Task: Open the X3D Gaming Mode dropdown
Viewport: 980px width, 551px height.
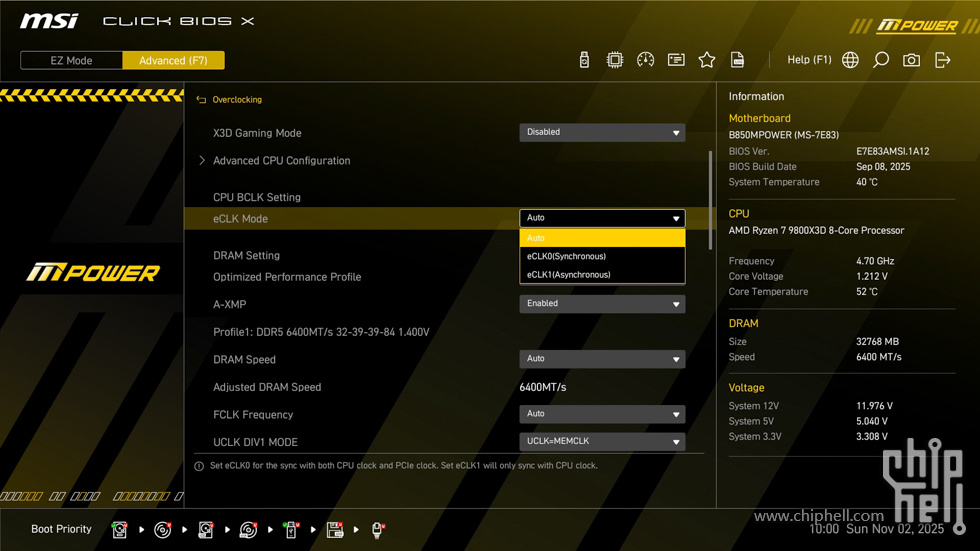Action: [x=602, y=132]
